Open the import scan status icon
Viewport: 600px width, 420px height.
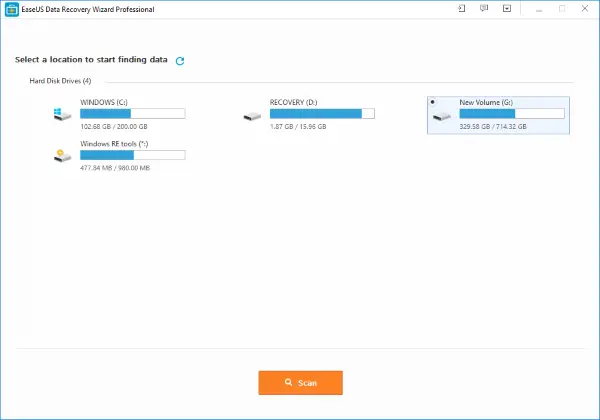coord(462,8)
